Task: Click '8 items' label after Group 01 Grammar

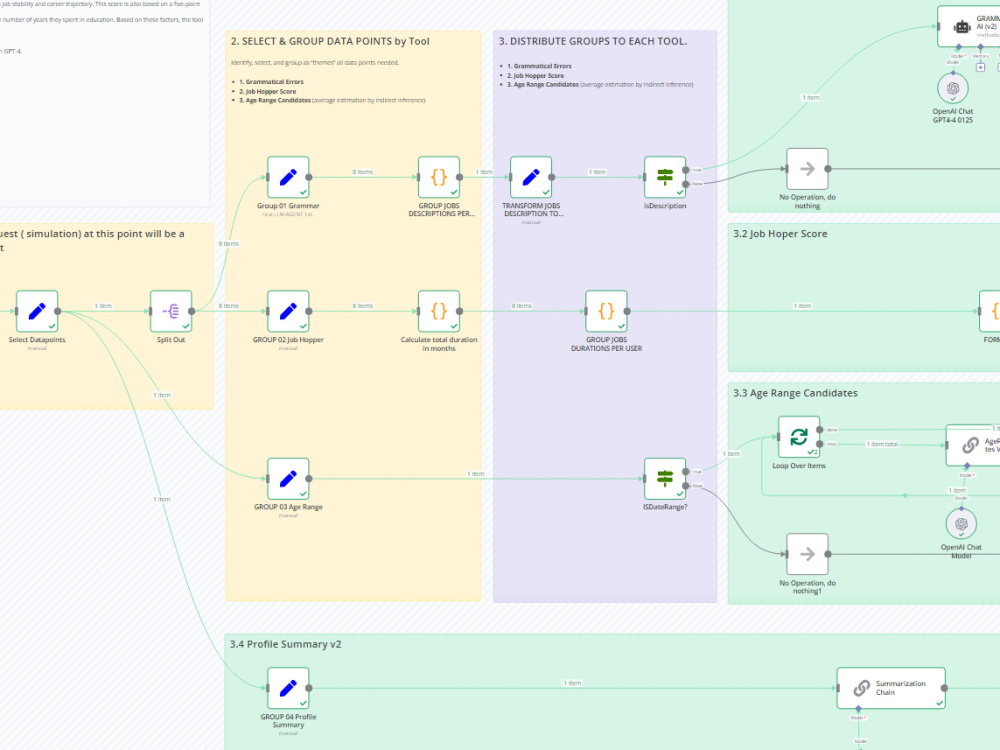Action: pyautogui.click(x=363, y=172)
